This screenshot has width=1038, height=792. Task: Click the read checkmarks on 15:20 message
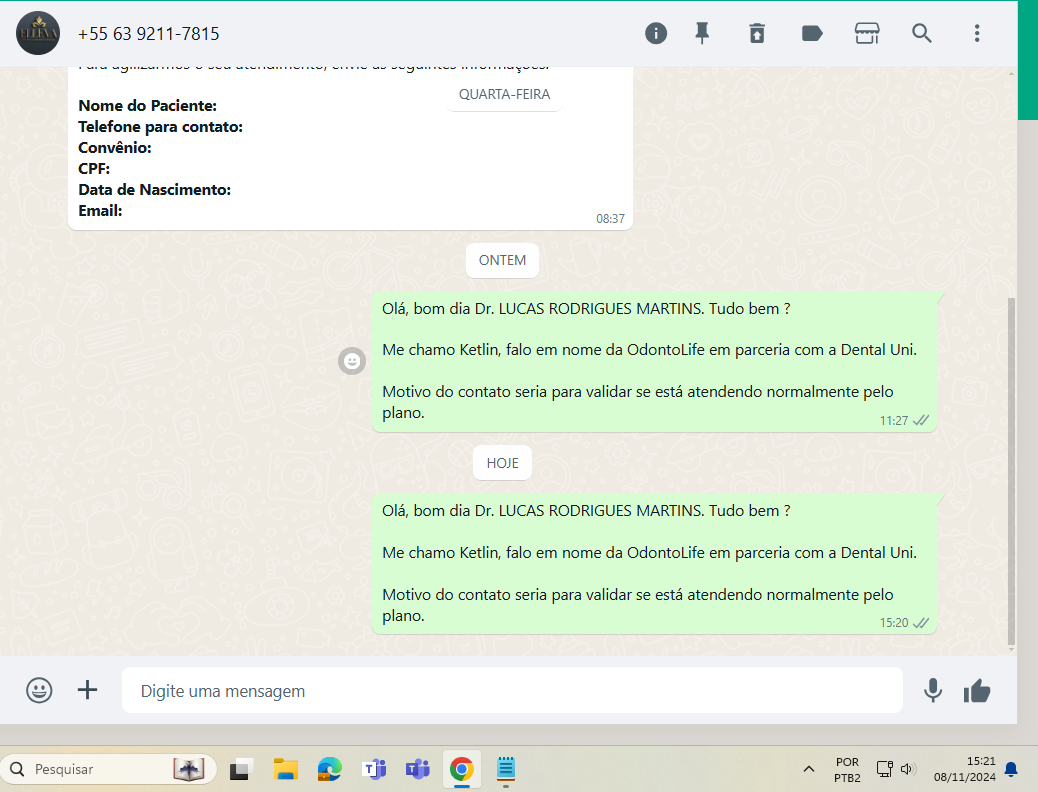click(921, 622)
